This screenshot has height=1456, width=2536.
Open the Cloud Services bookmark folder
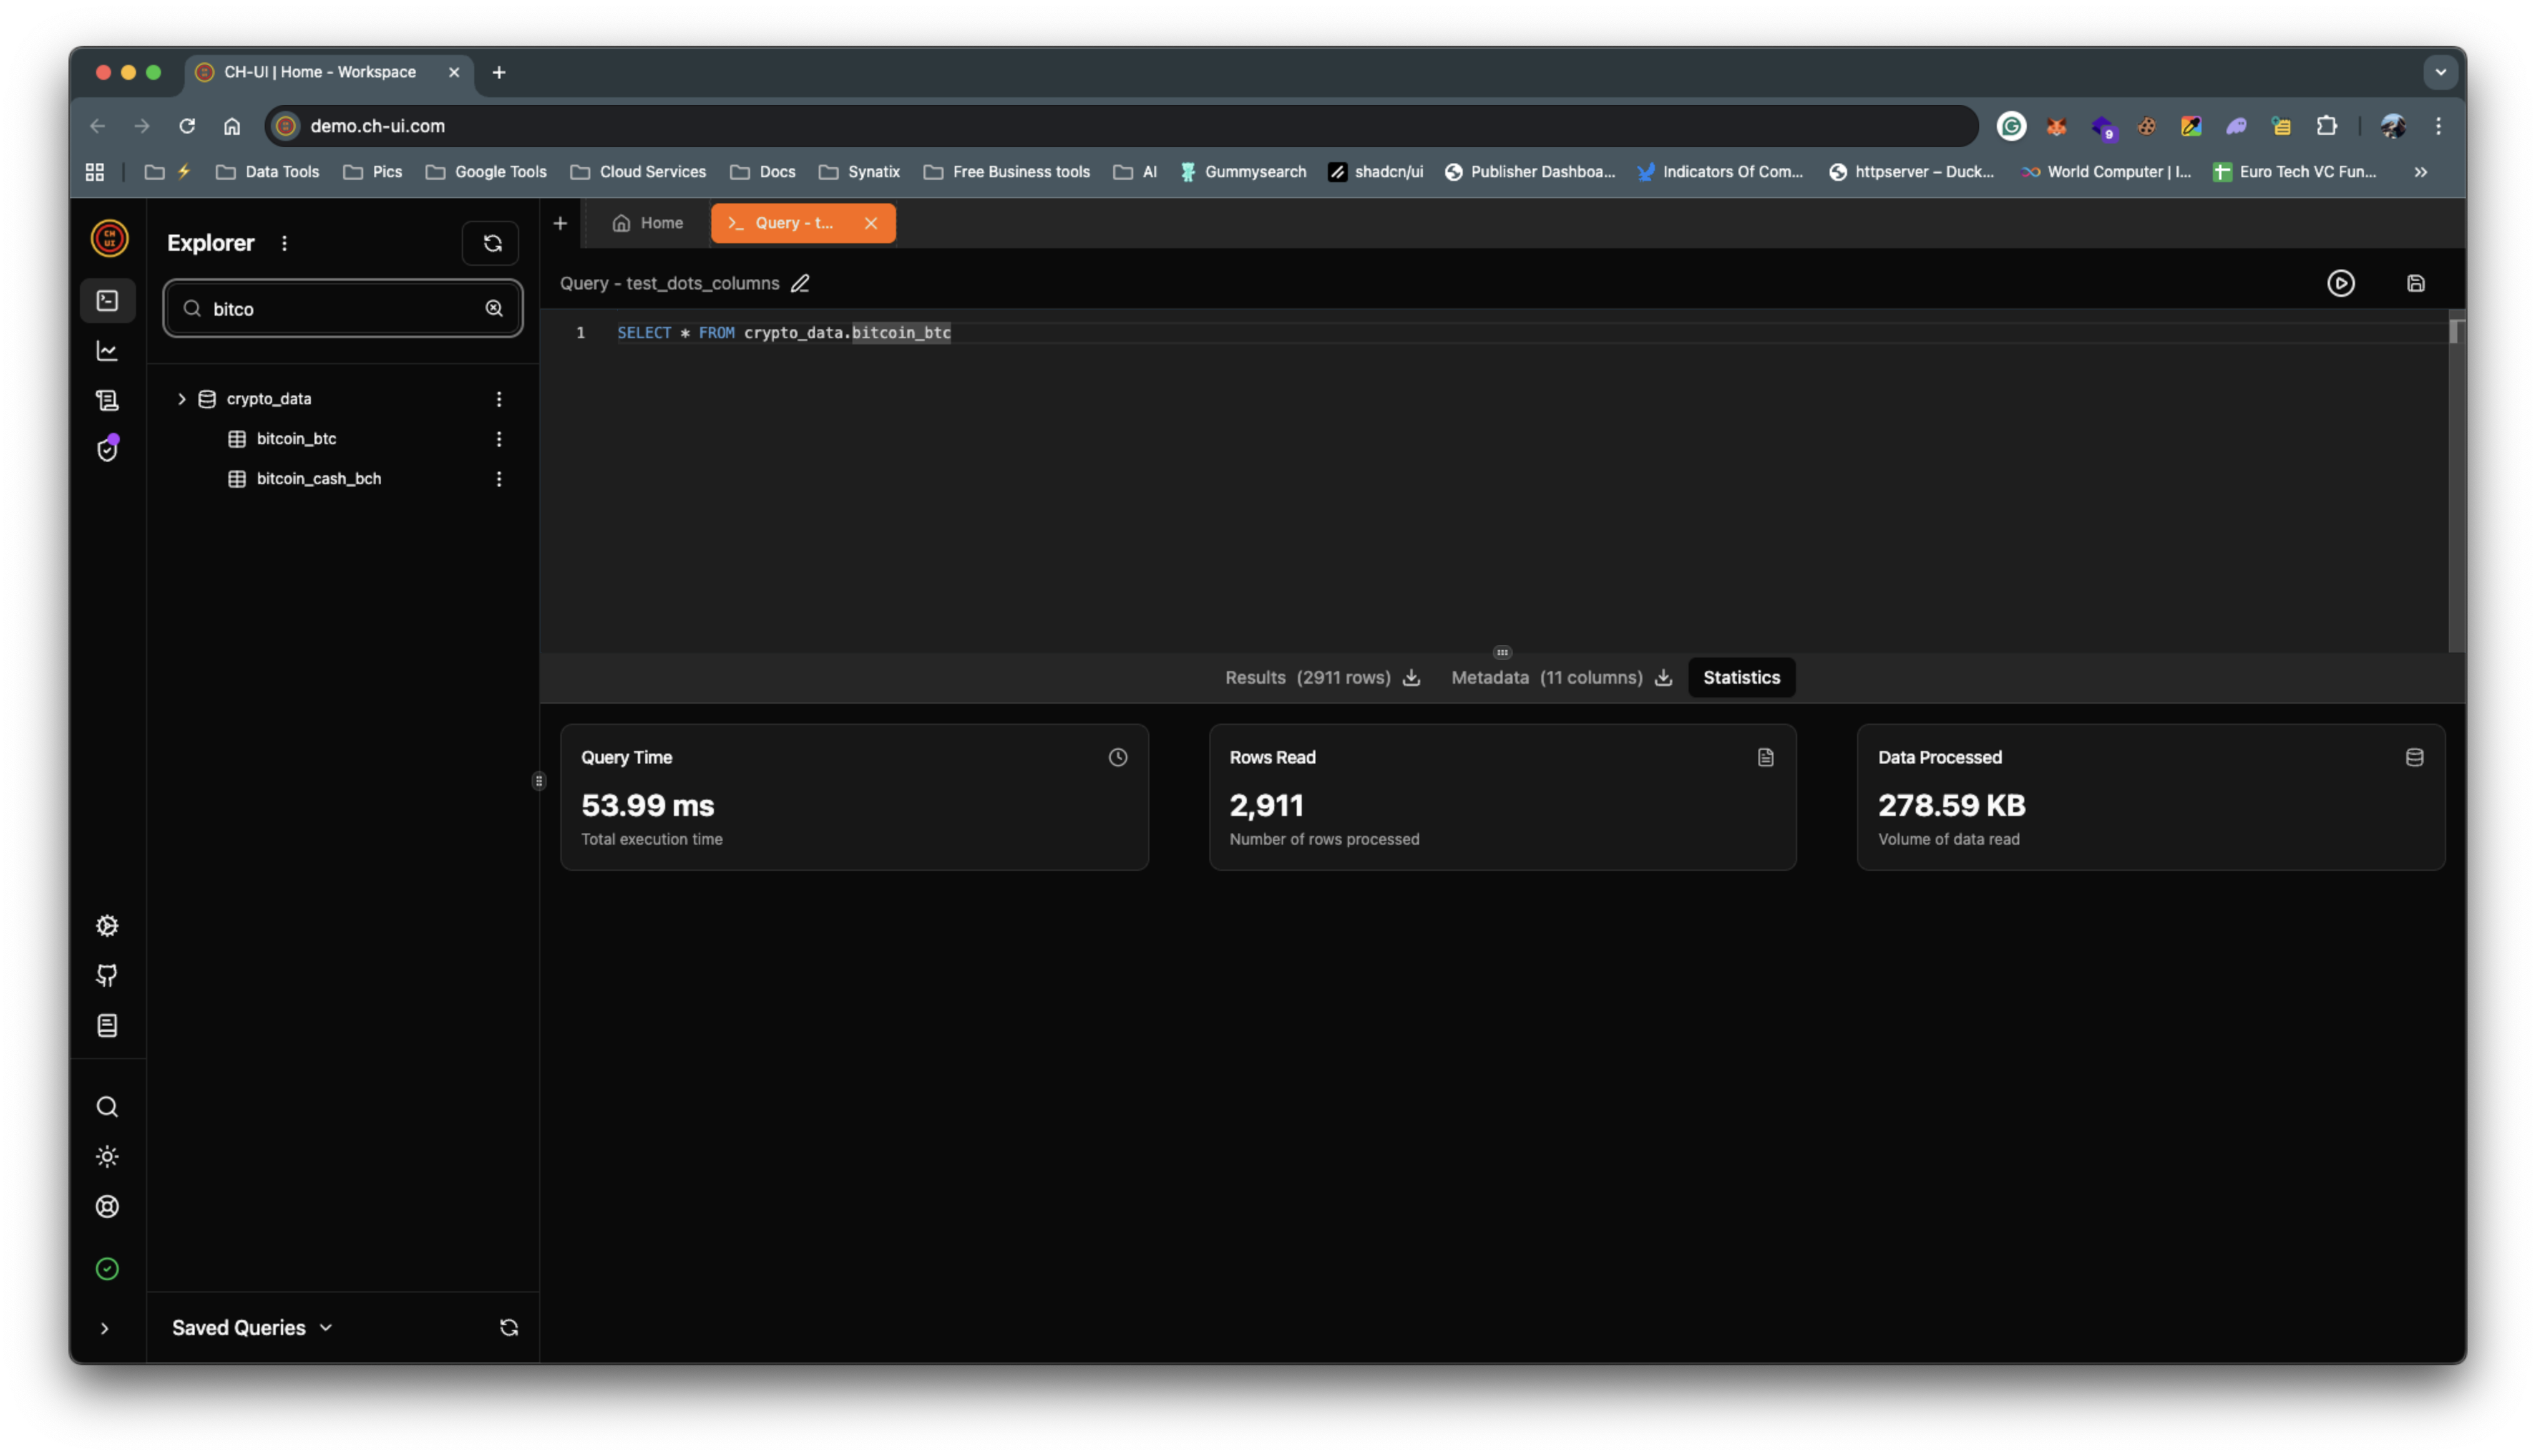[638, 172]
